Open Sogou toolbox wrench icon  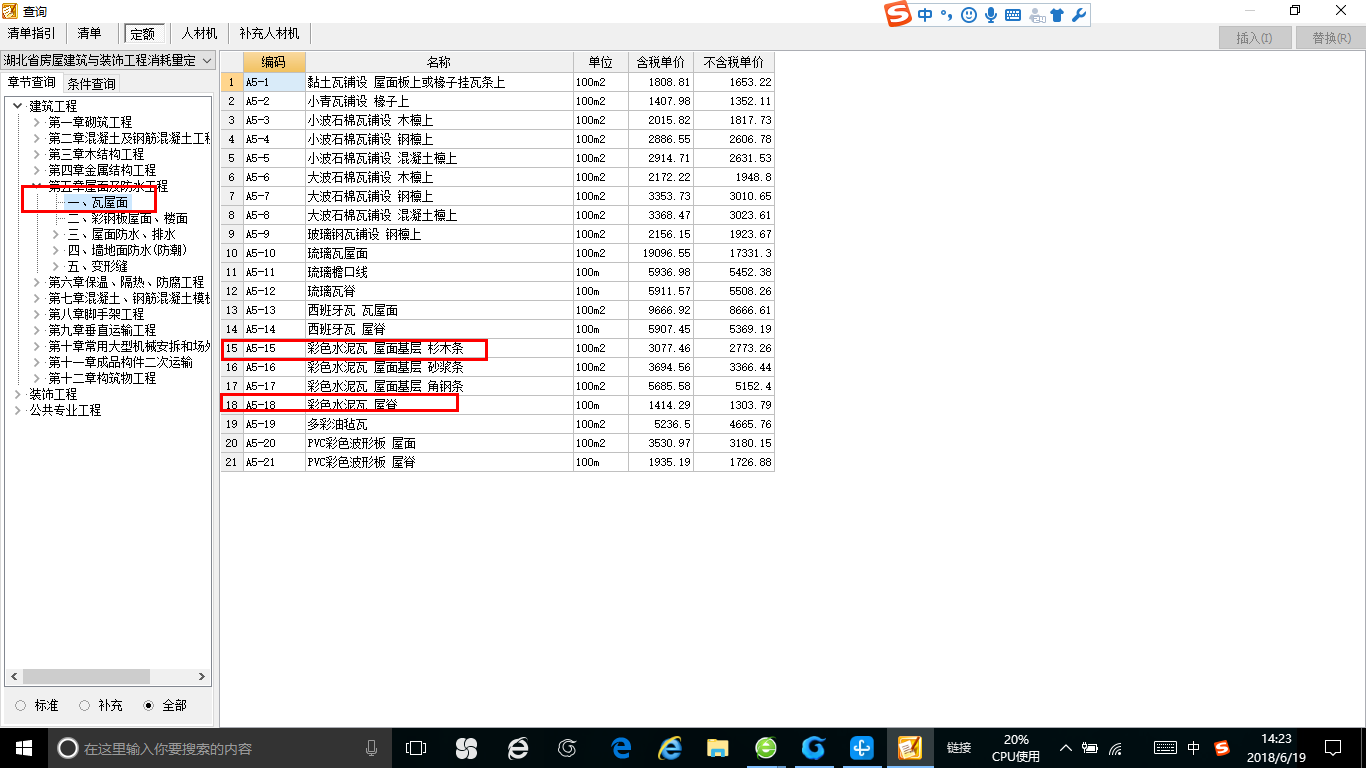tap(1079, 15)
